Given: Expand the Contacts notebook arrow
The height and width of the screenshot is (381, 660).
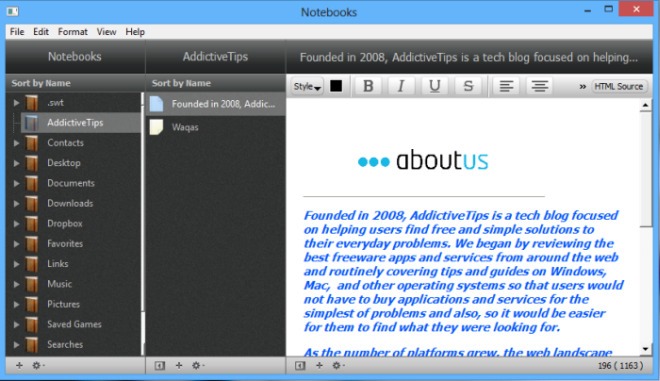Looking at the screenshot, I should pyautogui.click(x=16, y=143).
